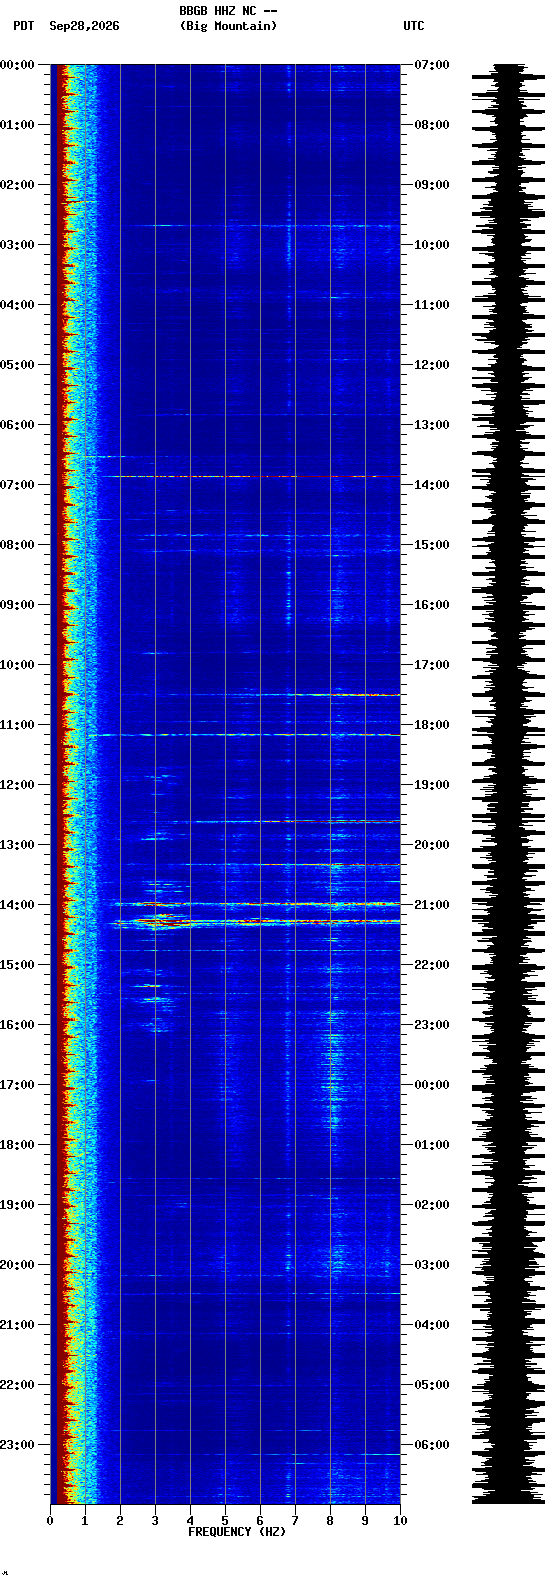Click the frequency axis tick label '8'

point(330,1521)
